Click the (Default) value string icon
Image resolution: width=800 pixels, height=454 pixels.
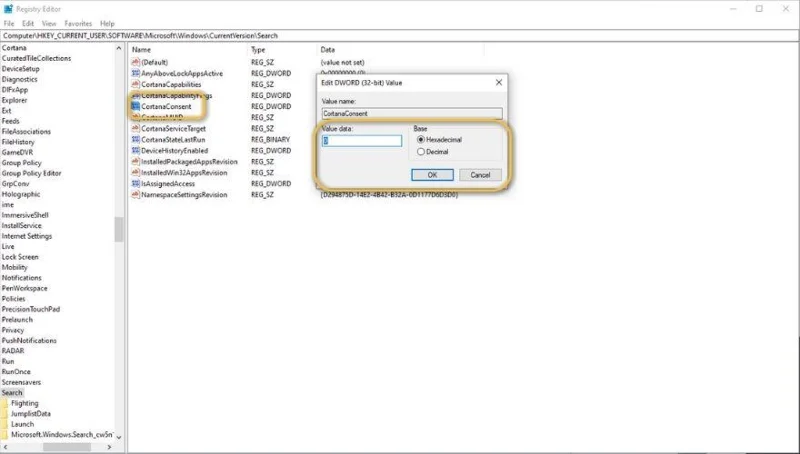tap(135, 62)
